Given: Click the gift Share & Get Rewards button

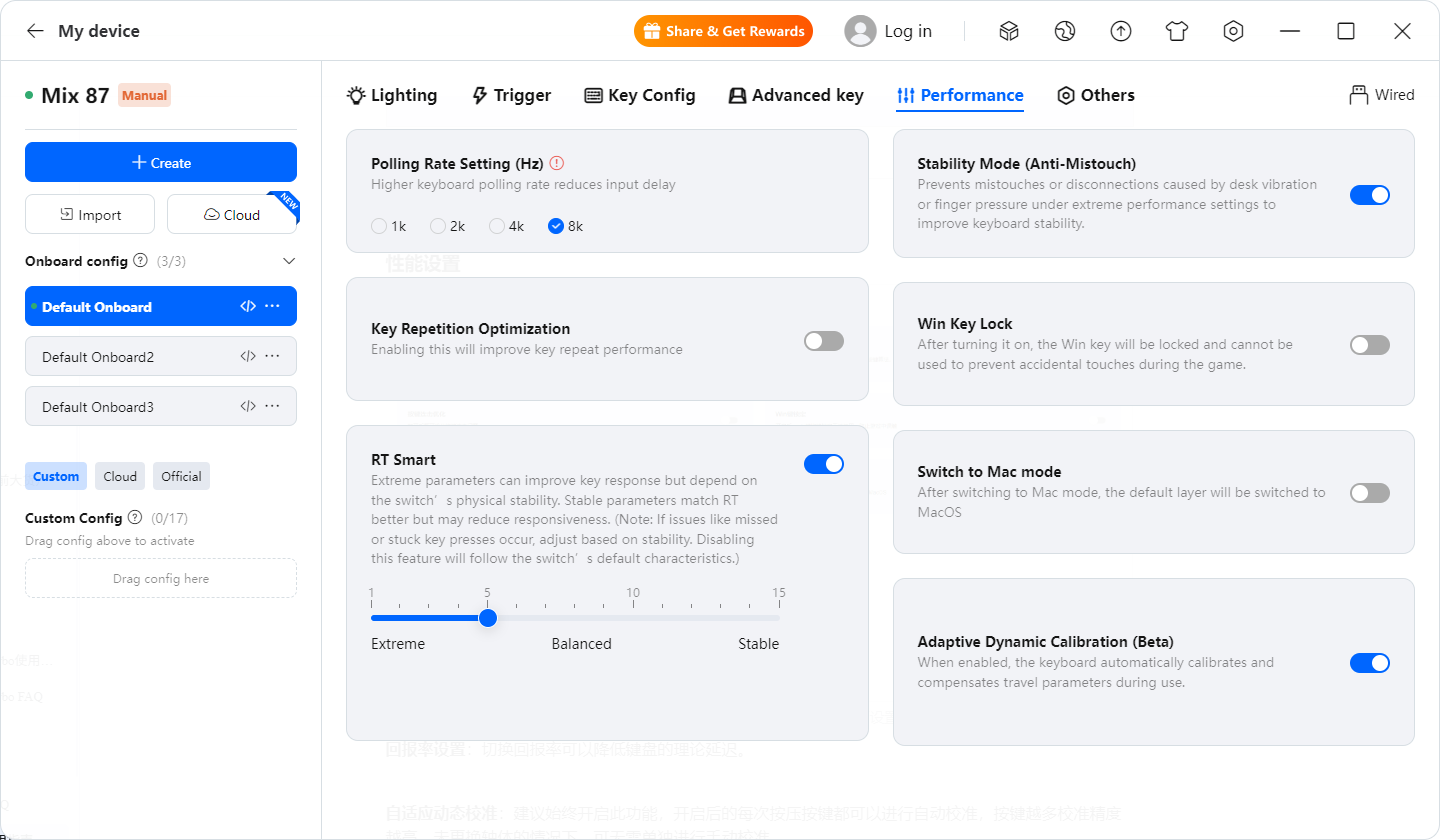Looking at the screenshot, I should 723,31.
